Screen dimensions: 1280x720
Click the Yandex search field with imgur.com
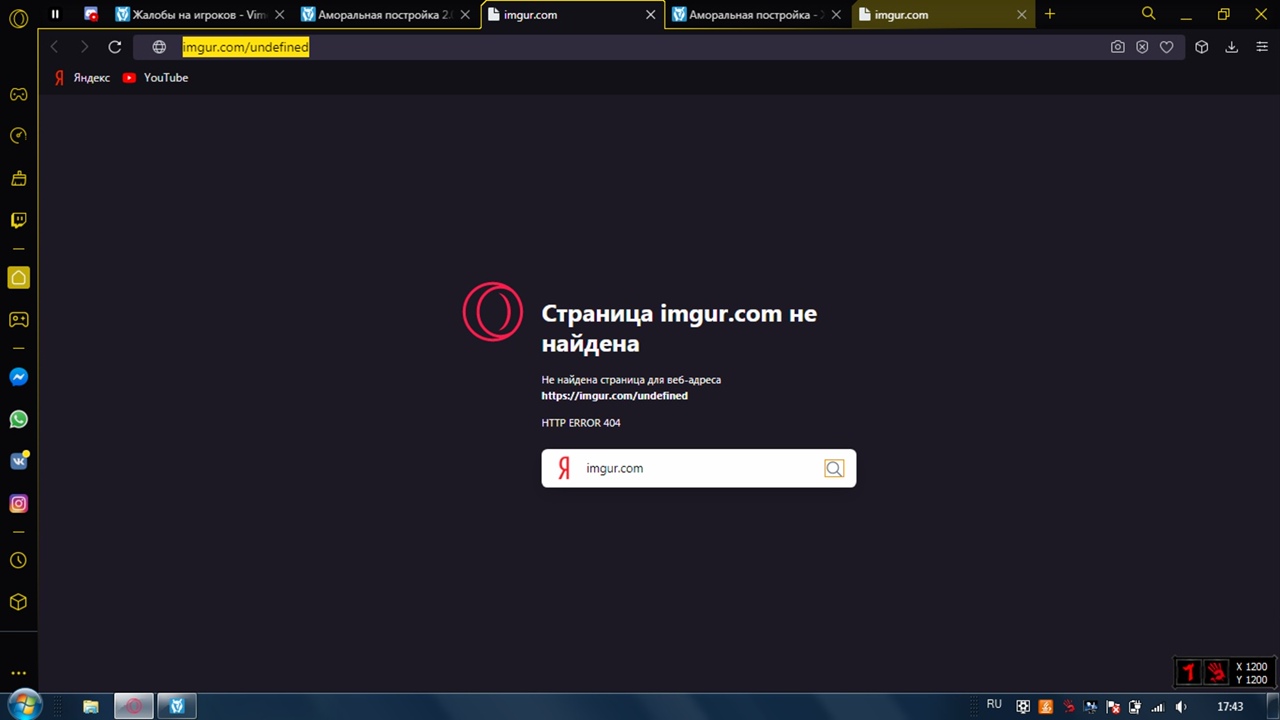(698, 468)
